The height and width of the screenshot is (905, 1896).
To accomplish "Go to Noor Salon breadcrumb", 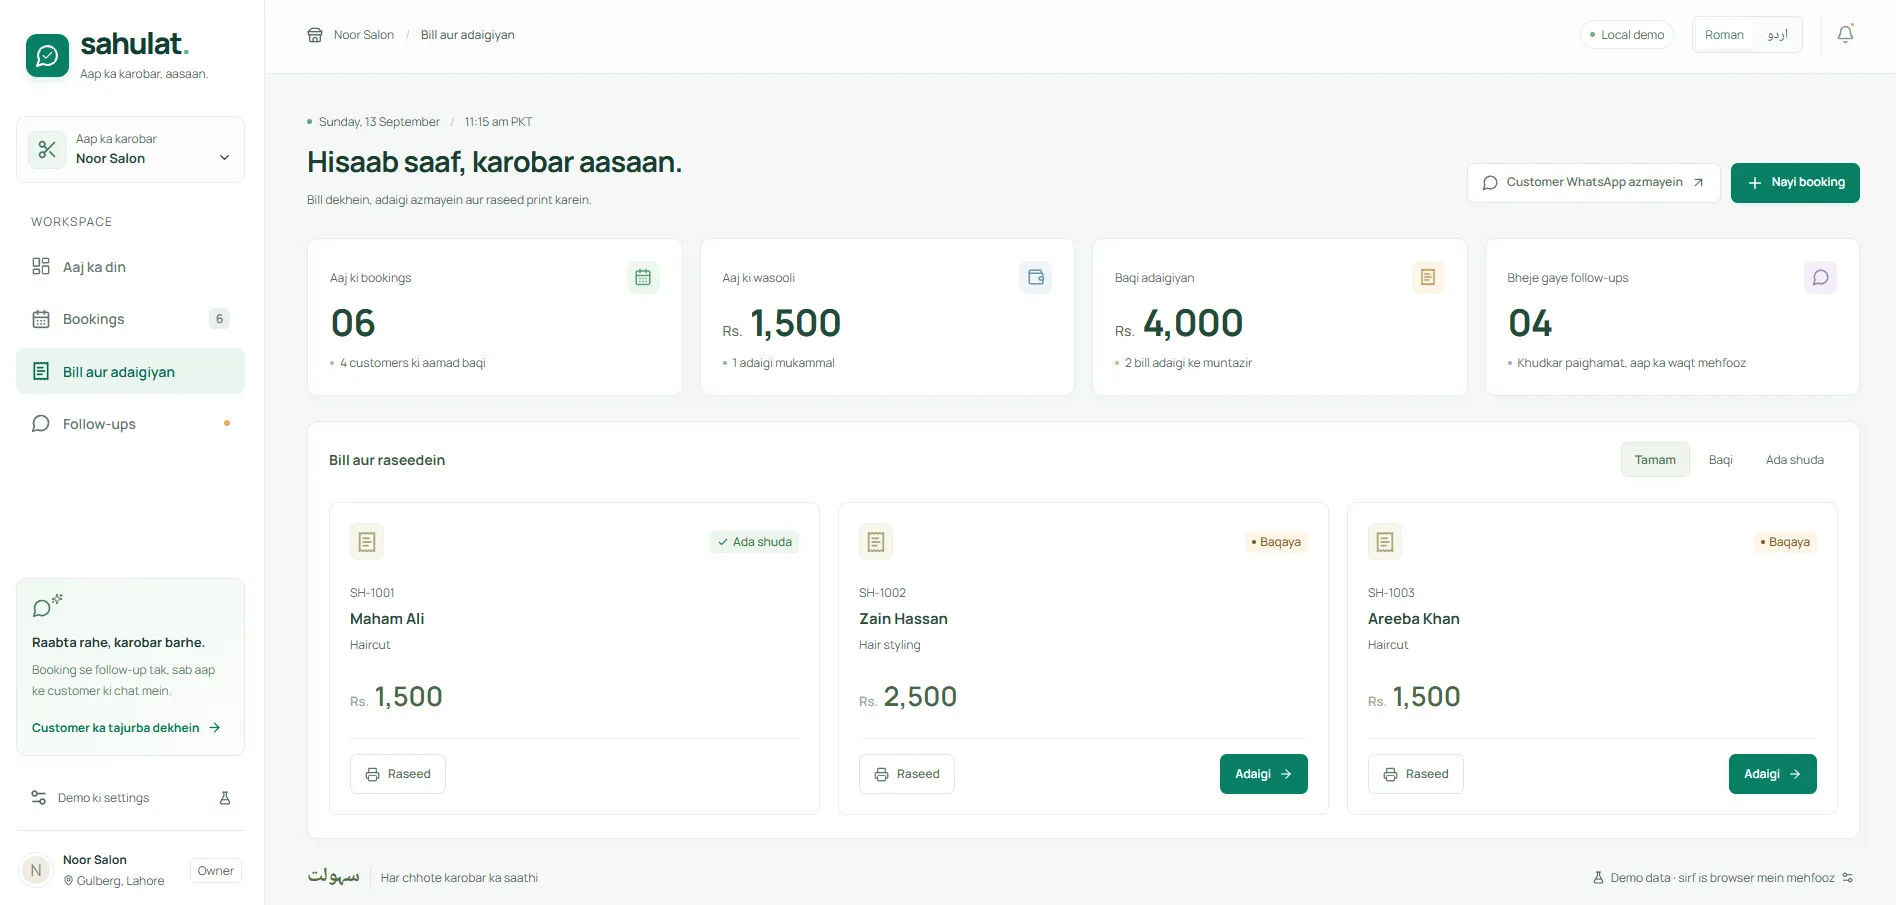I will tap(364, 35).
